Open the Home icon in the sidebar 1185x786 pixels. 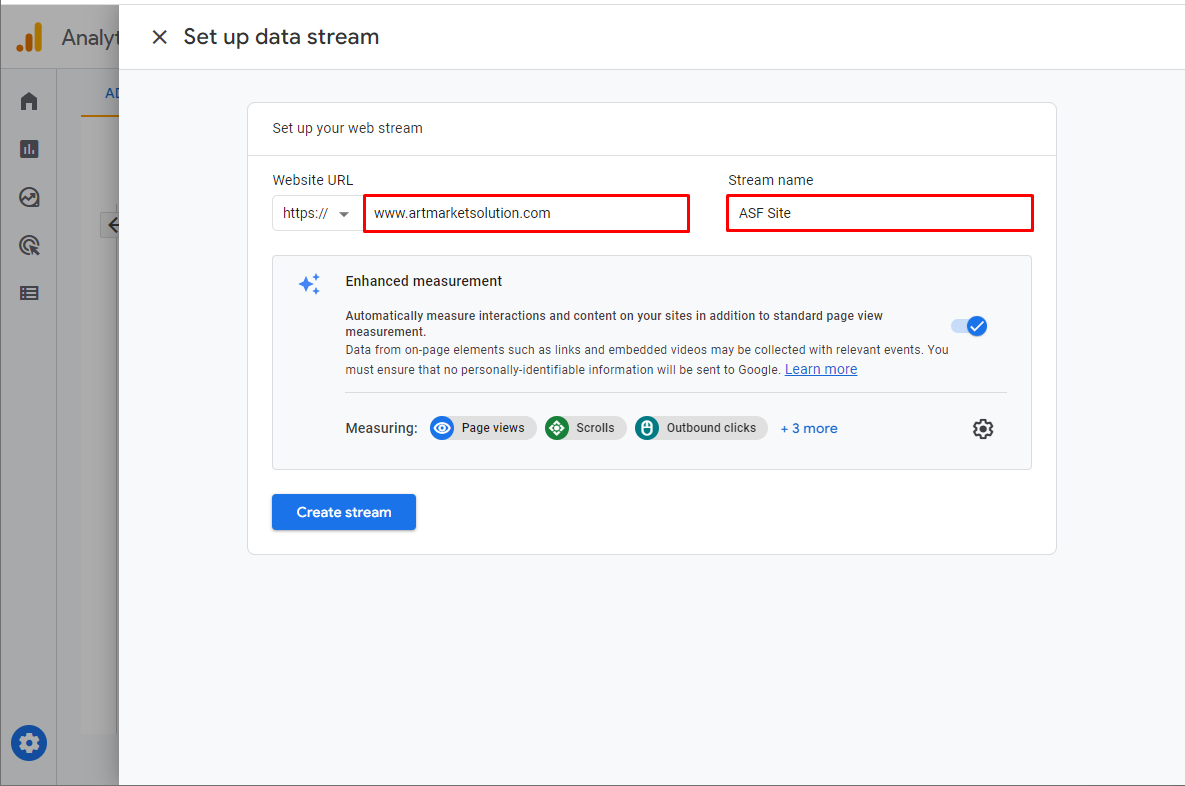[29, 101]
